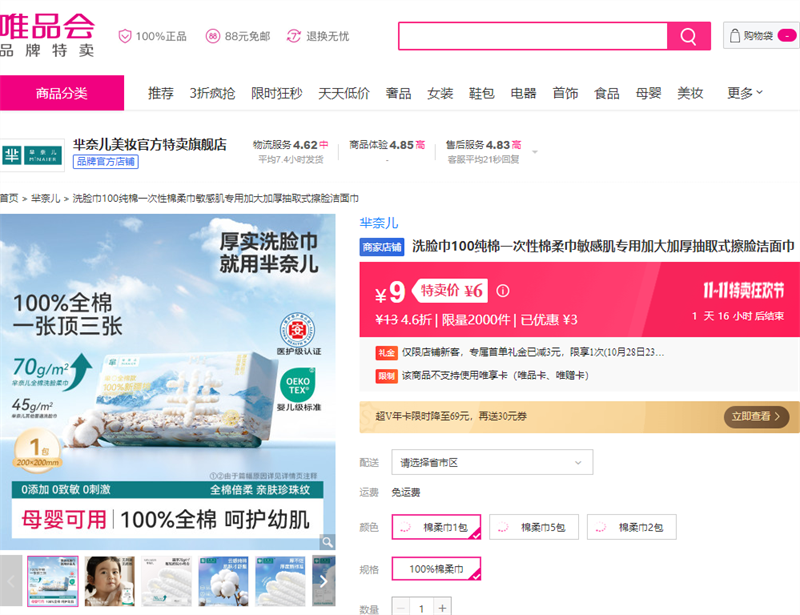Image resolution: width=800 pixels, height=615 pixels.
Task: Click the 半奈儿 store logo
Action: (x=33, y=153)
